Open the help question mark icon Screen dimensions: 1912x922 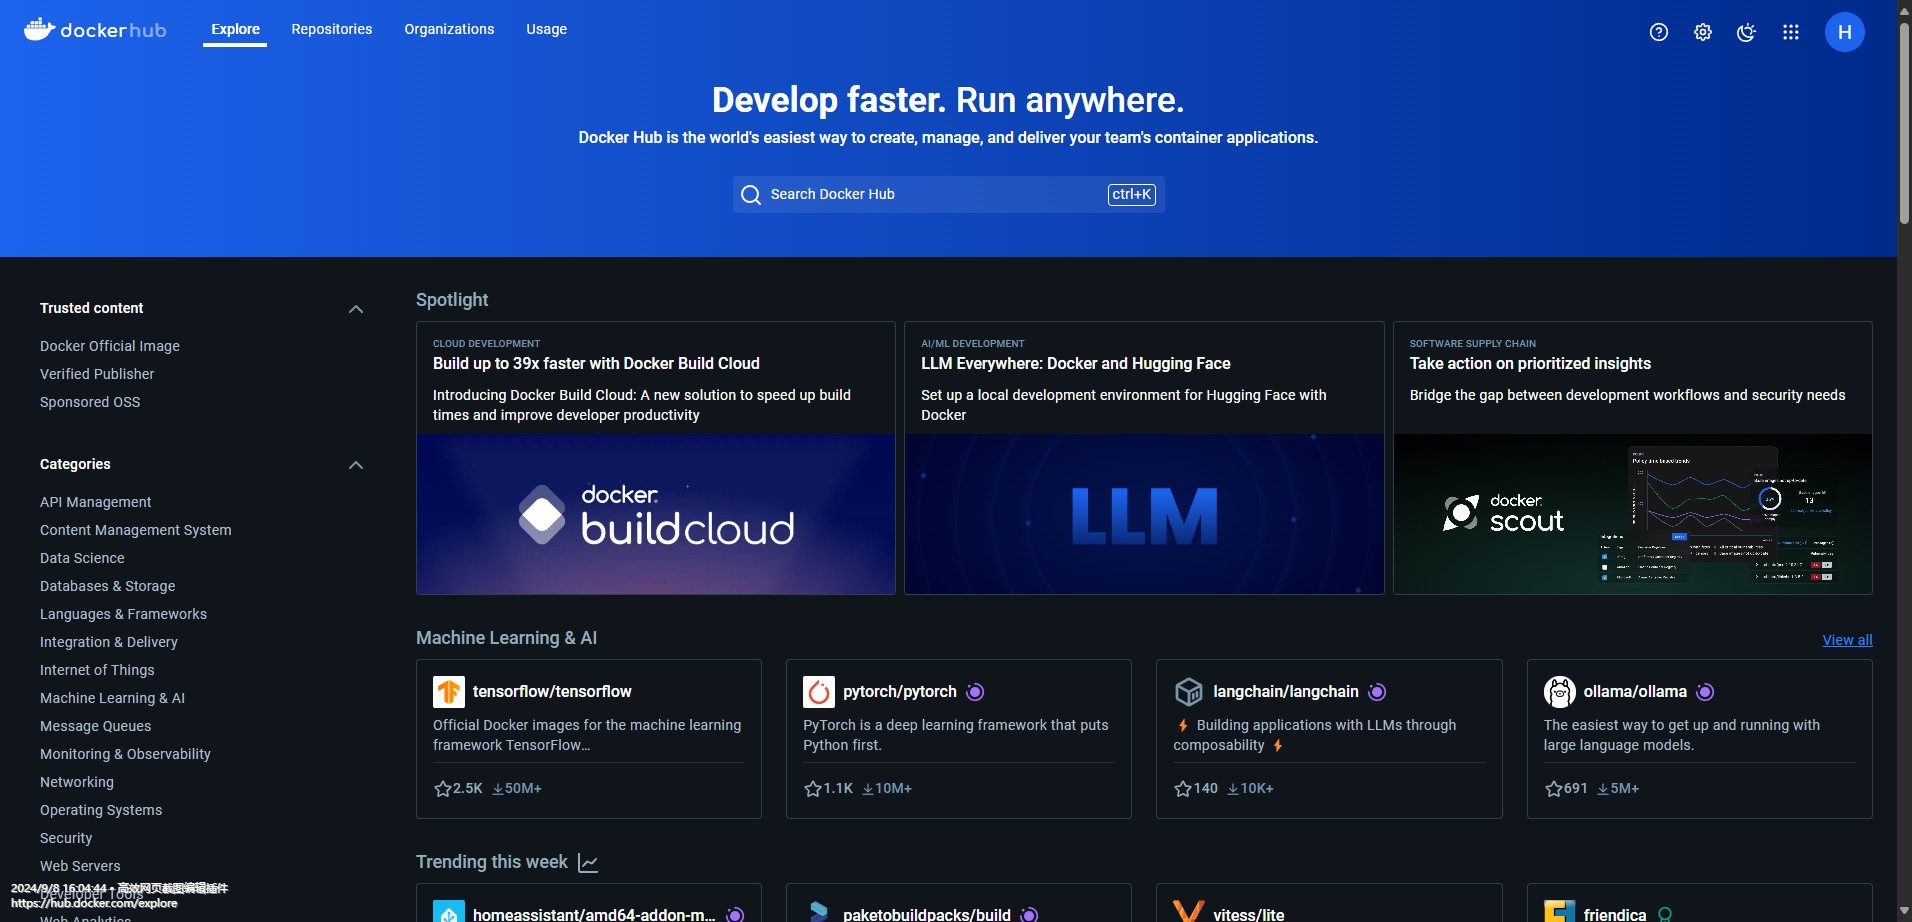1659,32
